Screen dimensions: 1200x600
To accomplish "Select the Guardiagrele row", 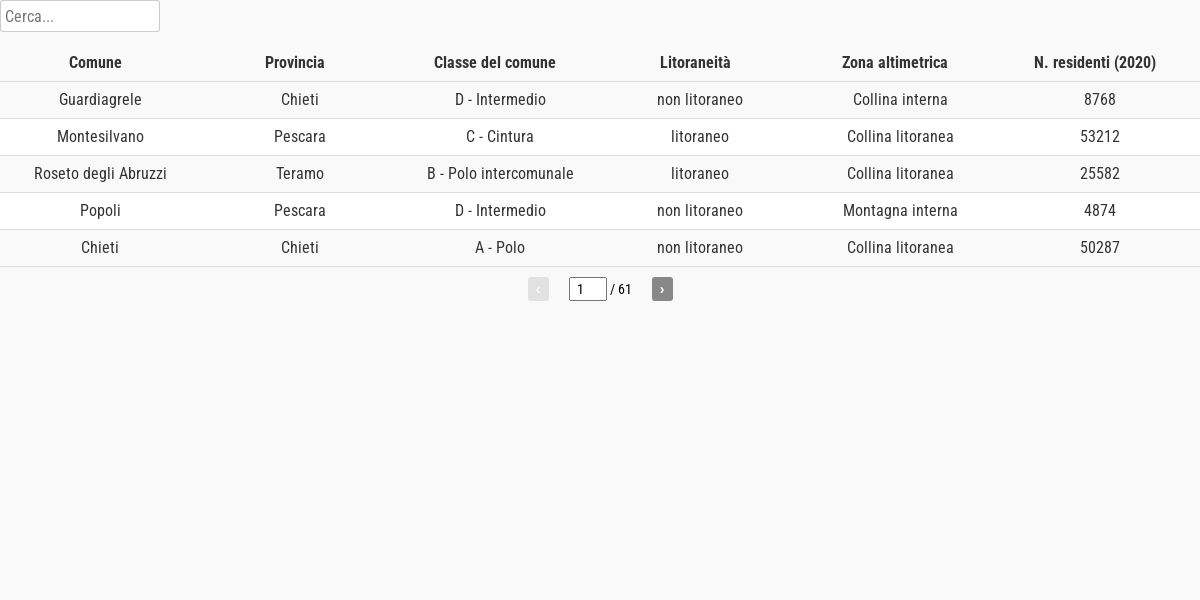I will pyautogui.click(x=600, y=100).
